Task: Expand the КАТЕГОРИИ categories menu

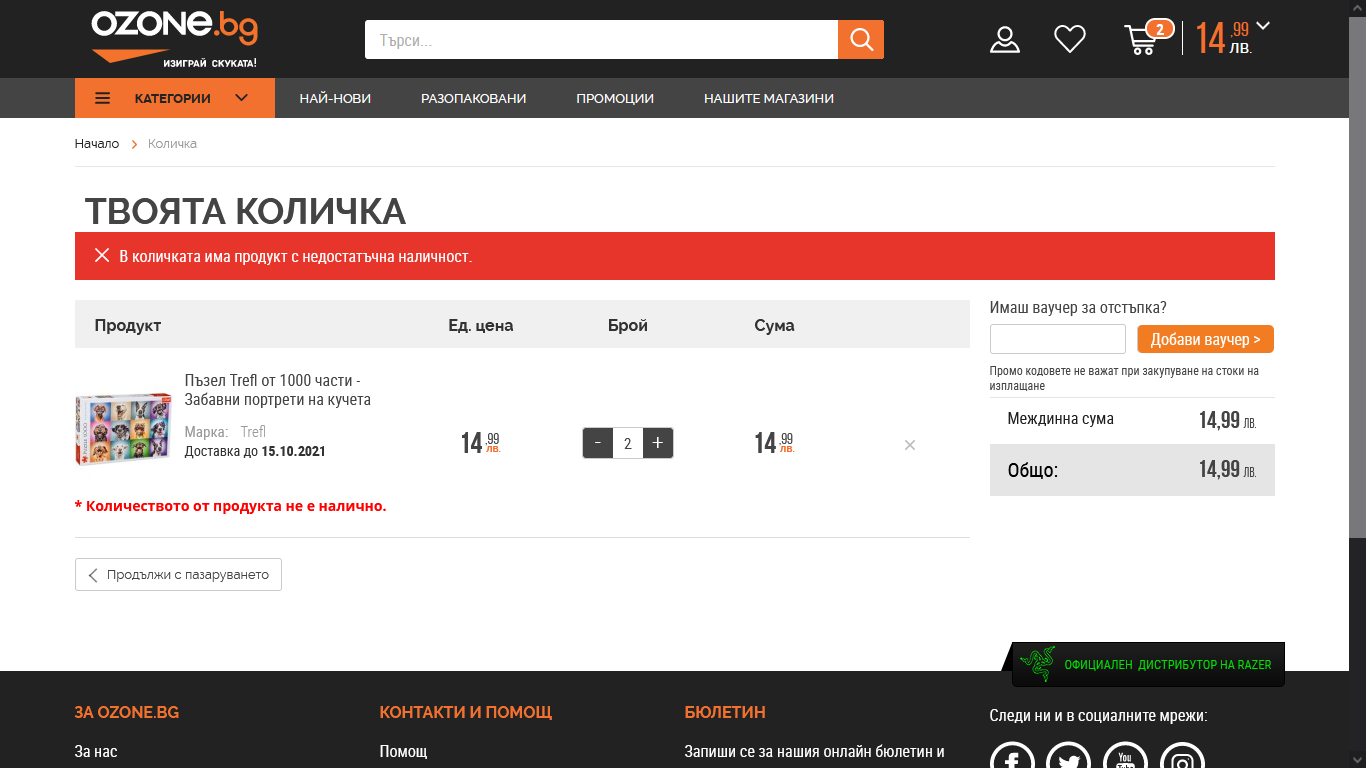Action: (x=174, y=98)
